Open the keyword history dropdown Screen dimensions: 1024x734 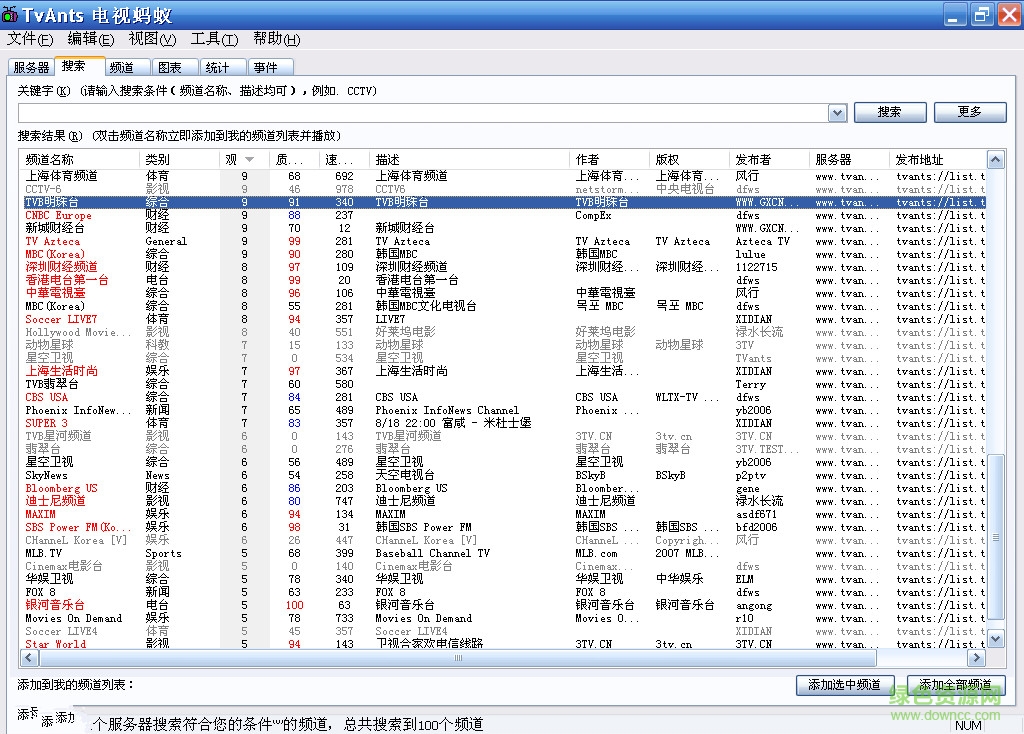[x=838, y=113]
